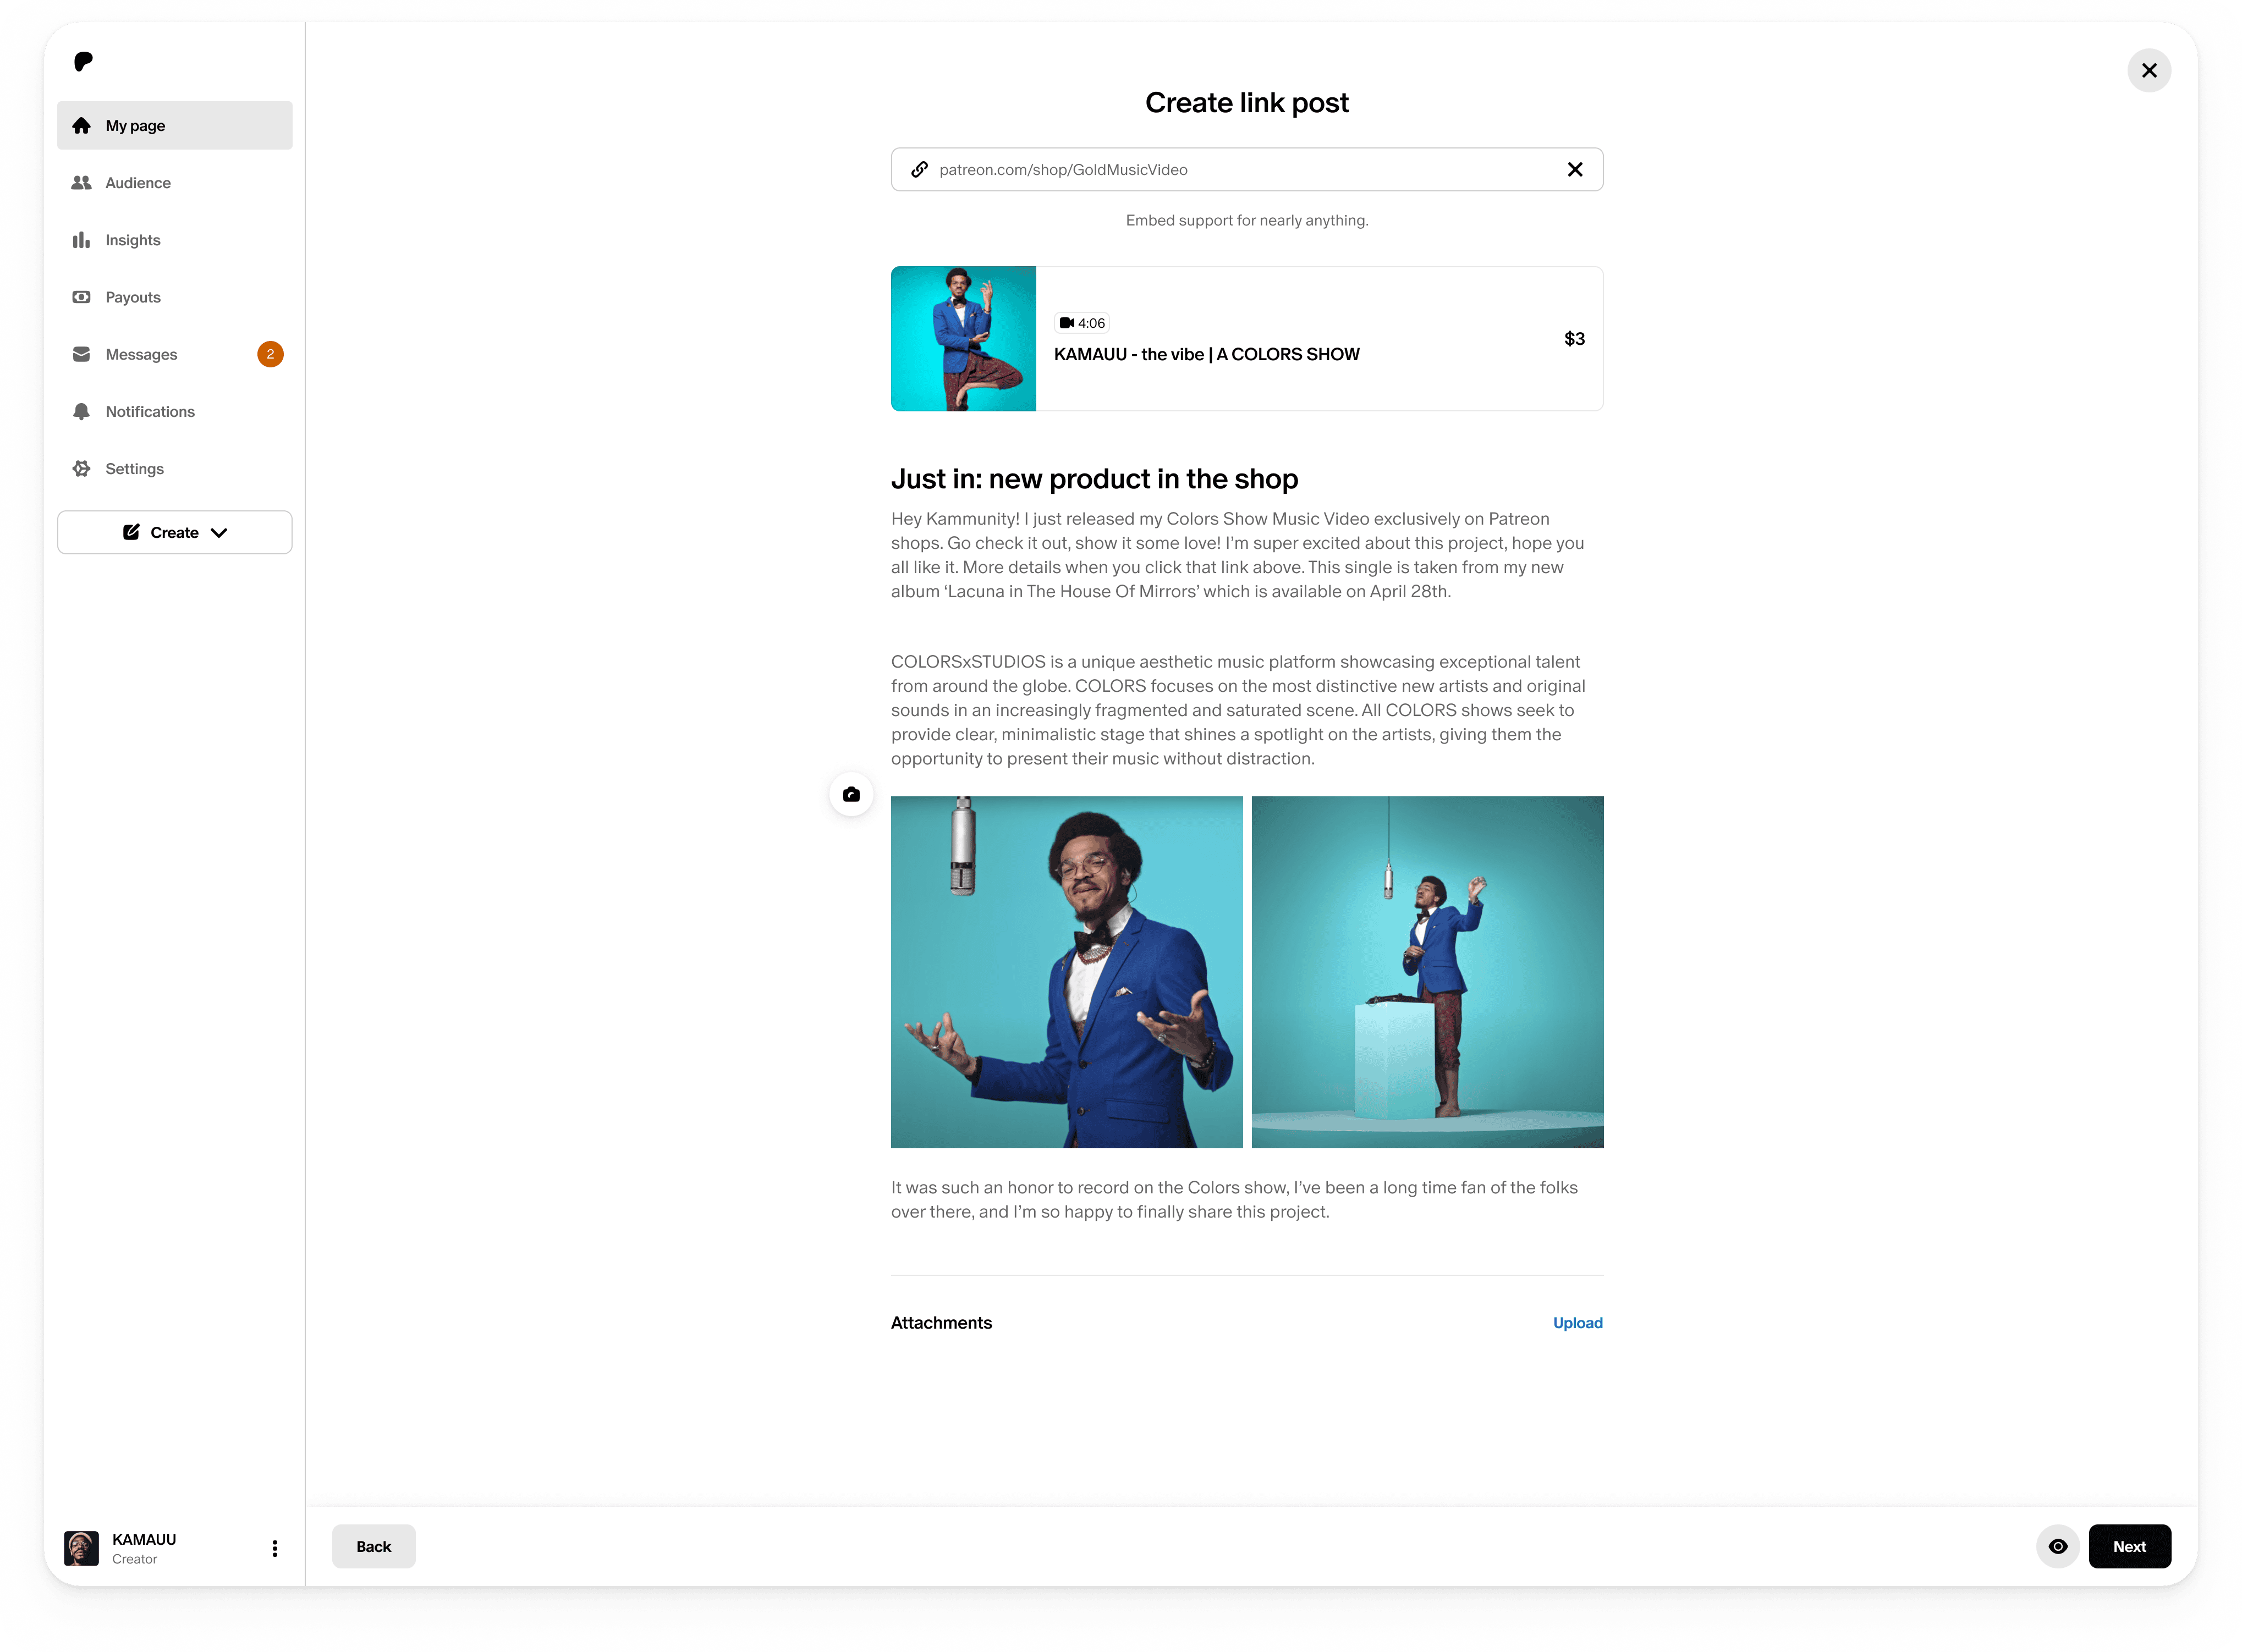Click the Notifications bell icon
This screenshot has width=2242, height=1652.
(x=82, y=412)
